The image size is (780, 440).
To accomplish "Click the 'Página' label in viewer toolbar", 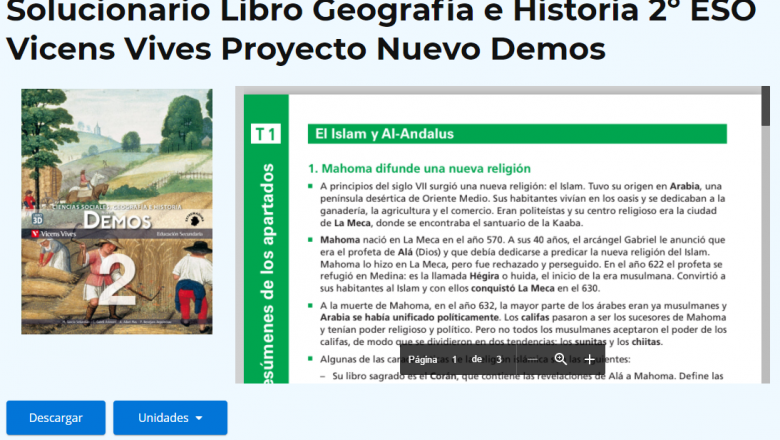I will click(x=423, y=359).
